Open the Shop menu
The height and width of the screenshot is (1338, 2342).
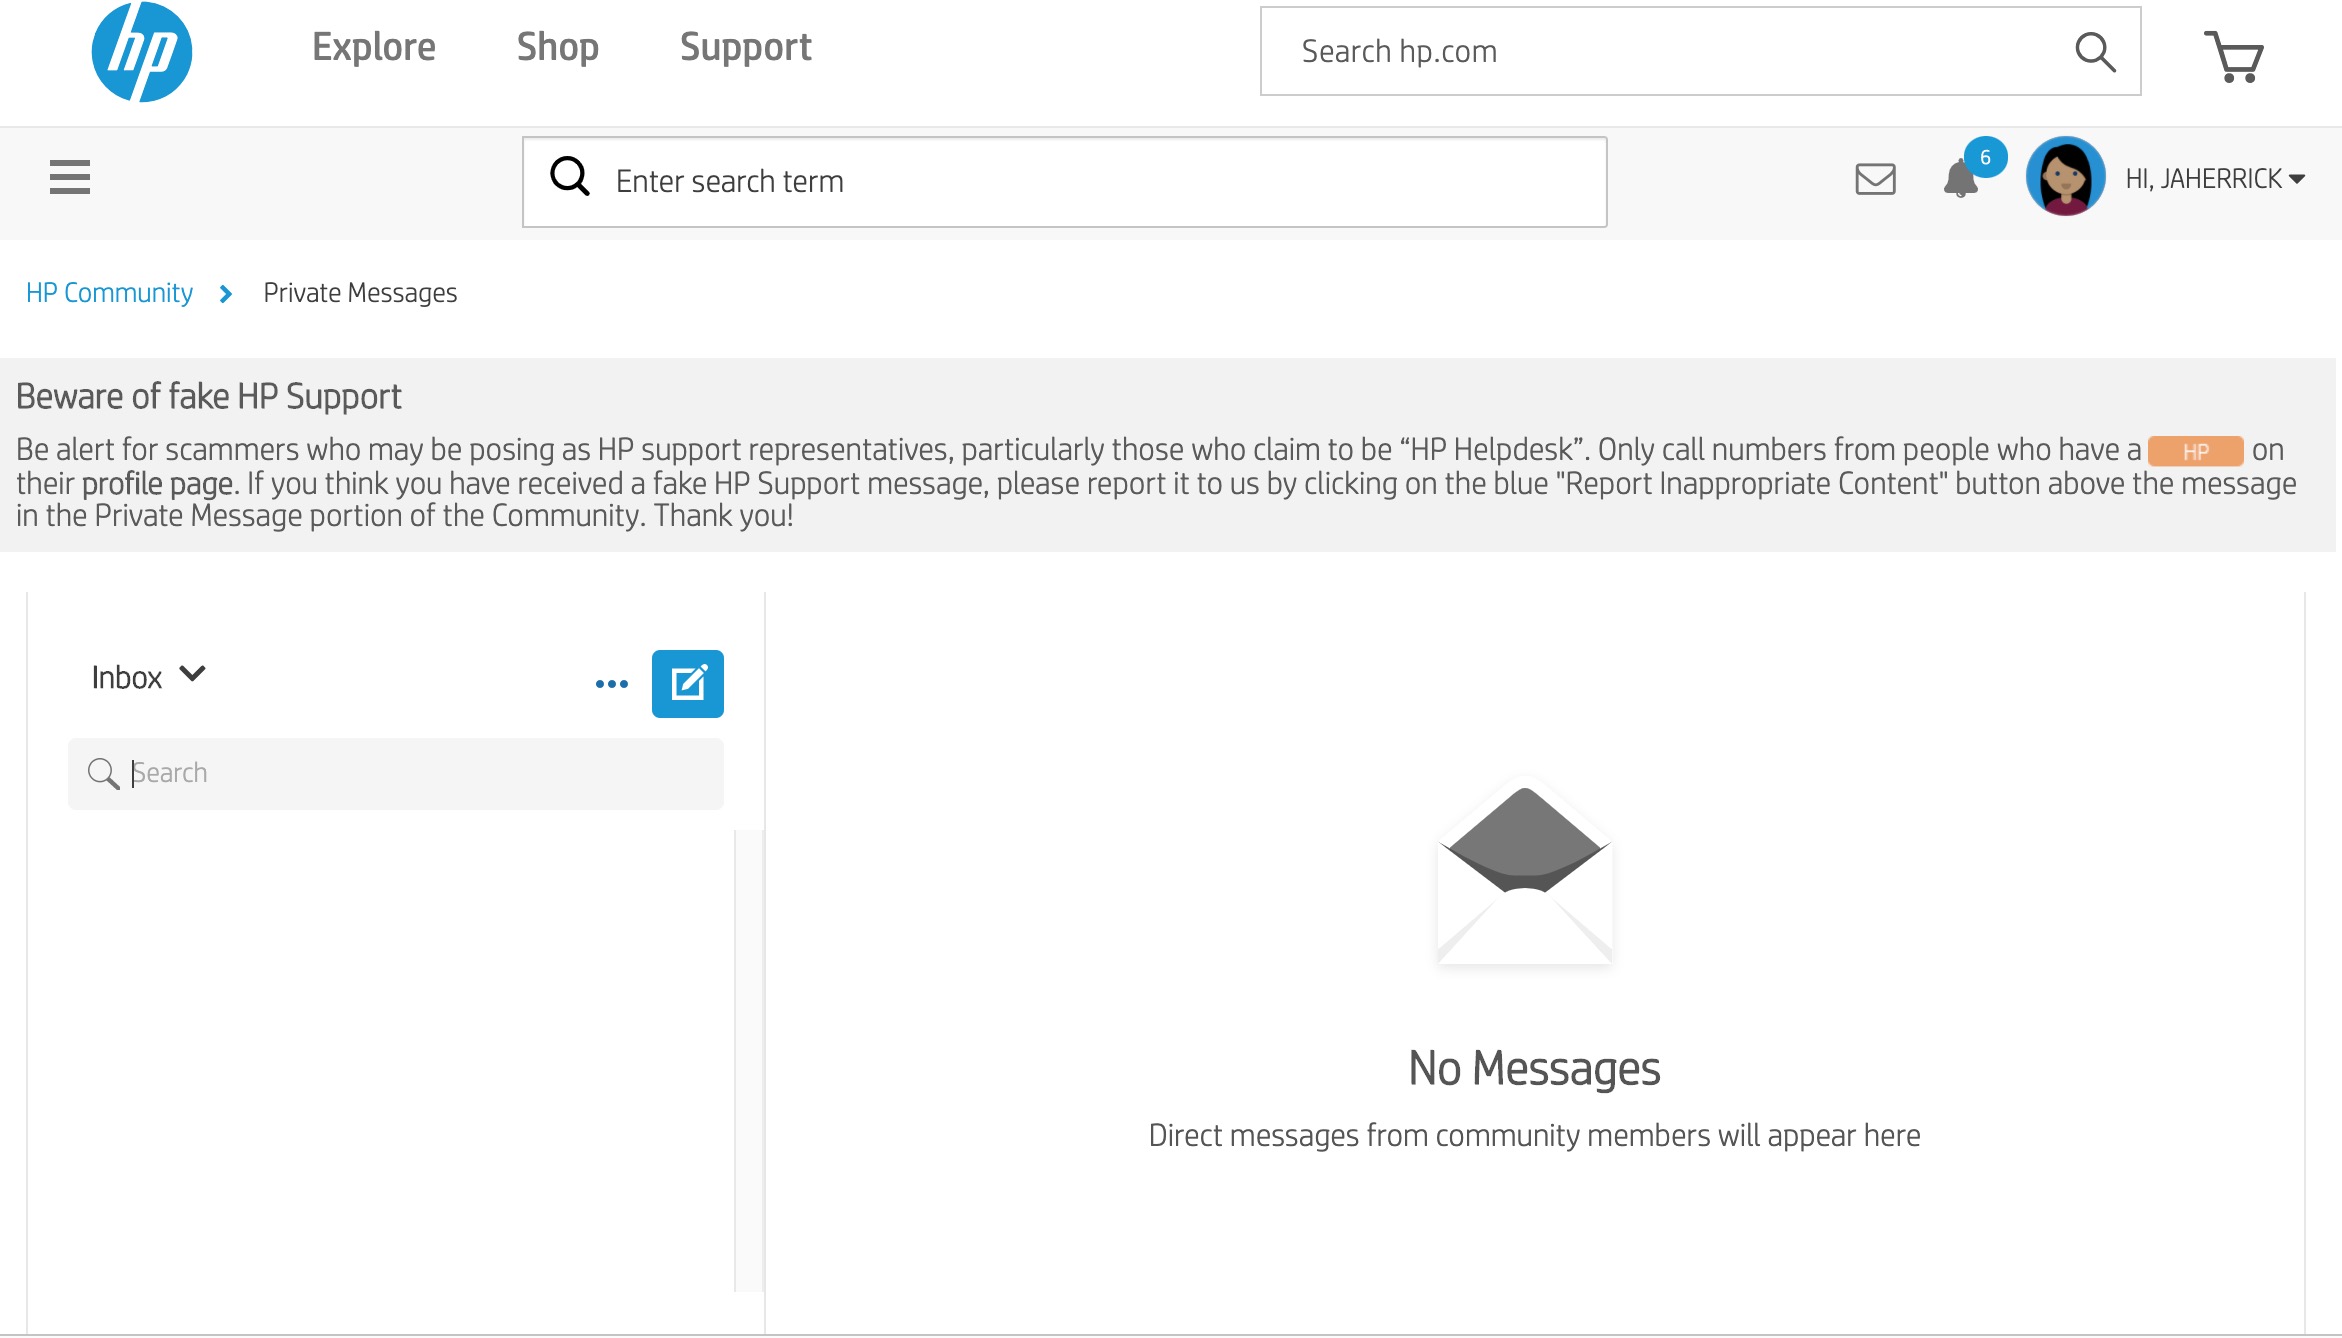557,48
